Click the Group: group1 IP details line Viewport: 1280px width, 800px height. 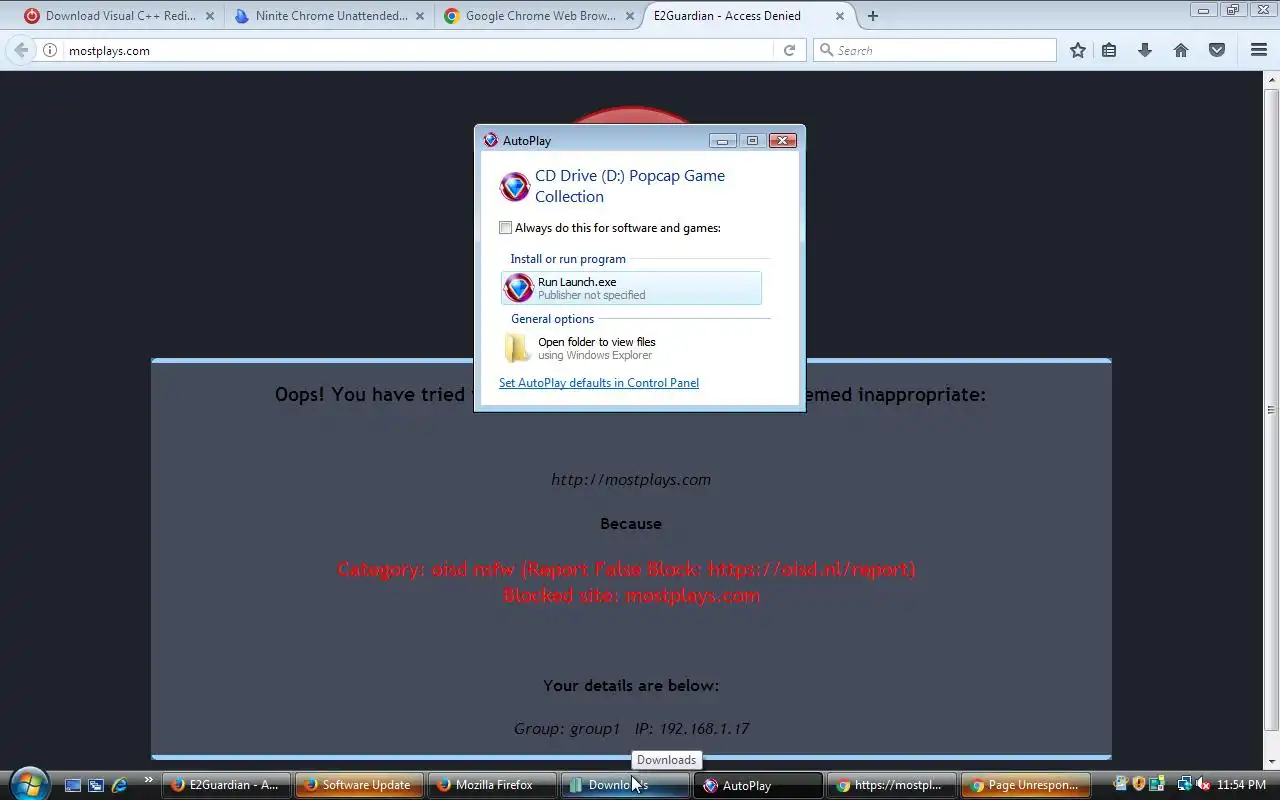[x=631, y=729]
